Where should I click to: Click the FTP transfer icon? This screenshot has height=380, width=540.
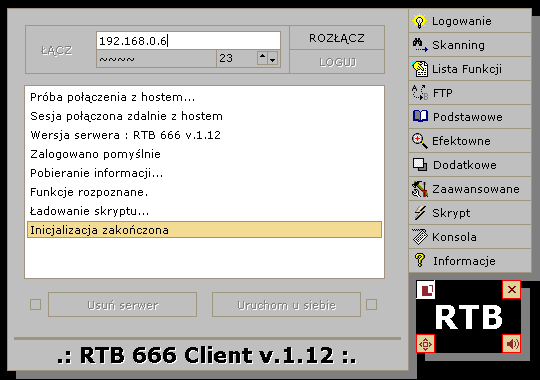click(420, 93)
